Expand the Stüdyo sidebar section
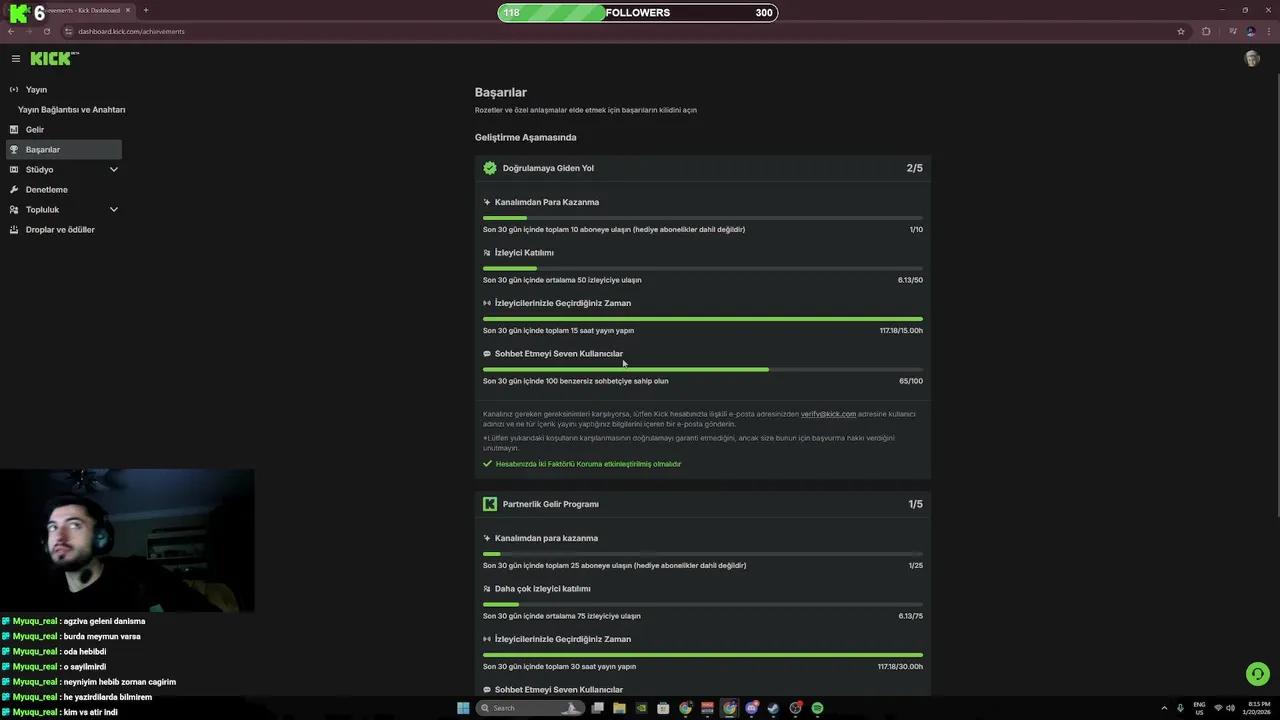The height and width of the screenshot is (720, 1280). (113, 170)
